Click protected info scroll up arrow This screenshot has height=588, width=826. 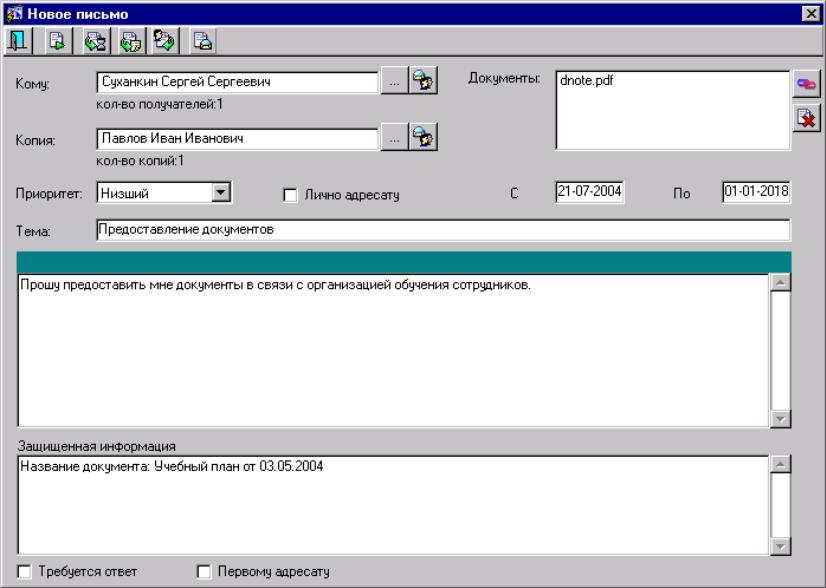tap(780, 464)
